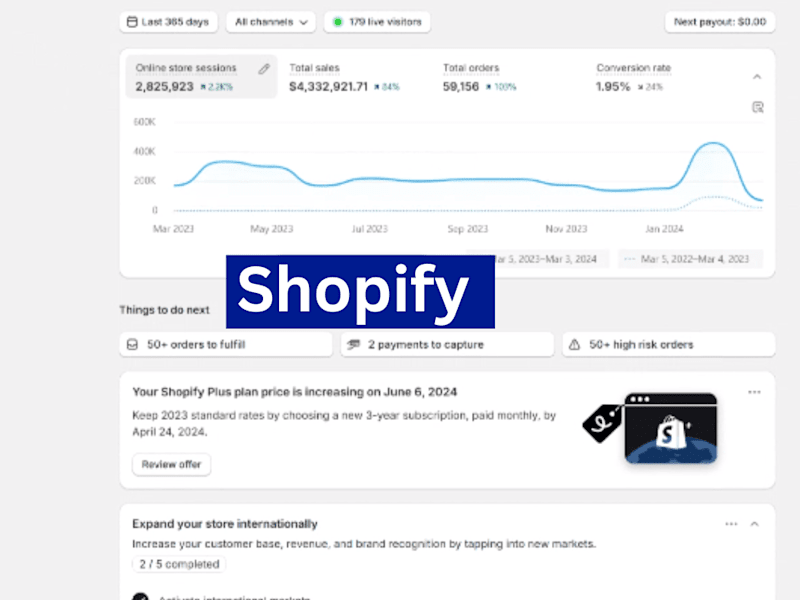The height and width of the screenshot is (600, 800).
Task: Click the $4,332,921.71 total sales value
Action: (x=329, y=87)
